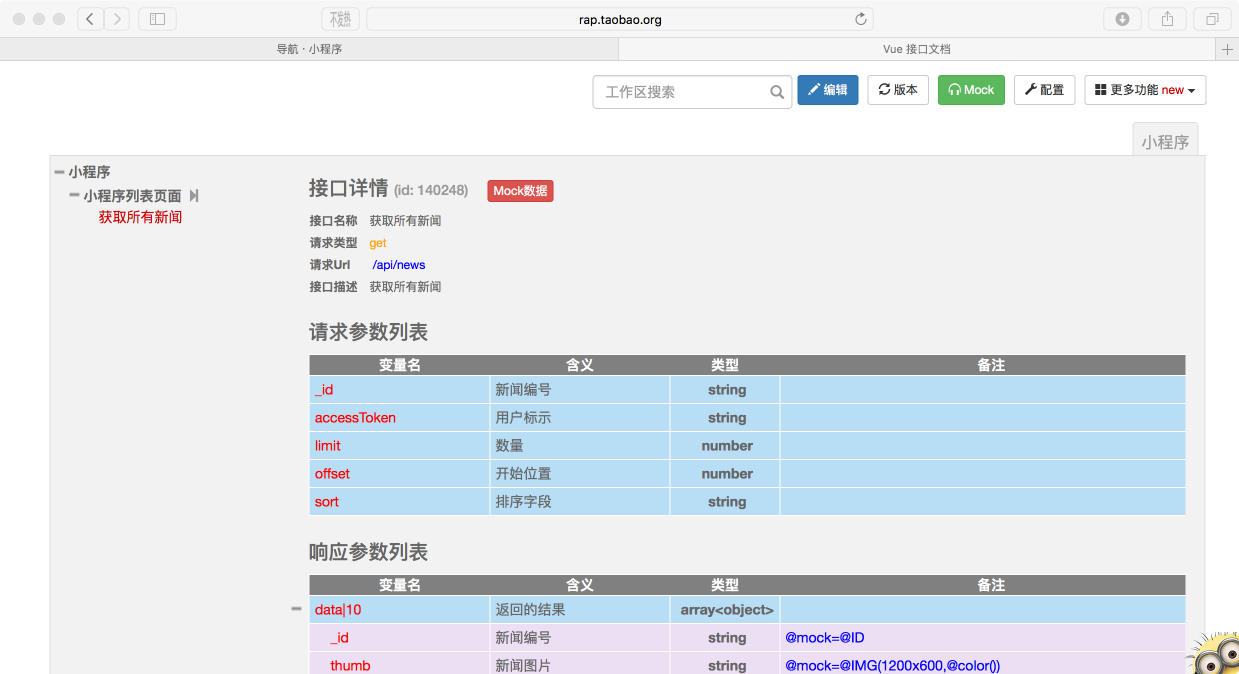The image size is (1239, 674).
Task: Activate the green Mock headphones icon
Action: tap(956, 90)
